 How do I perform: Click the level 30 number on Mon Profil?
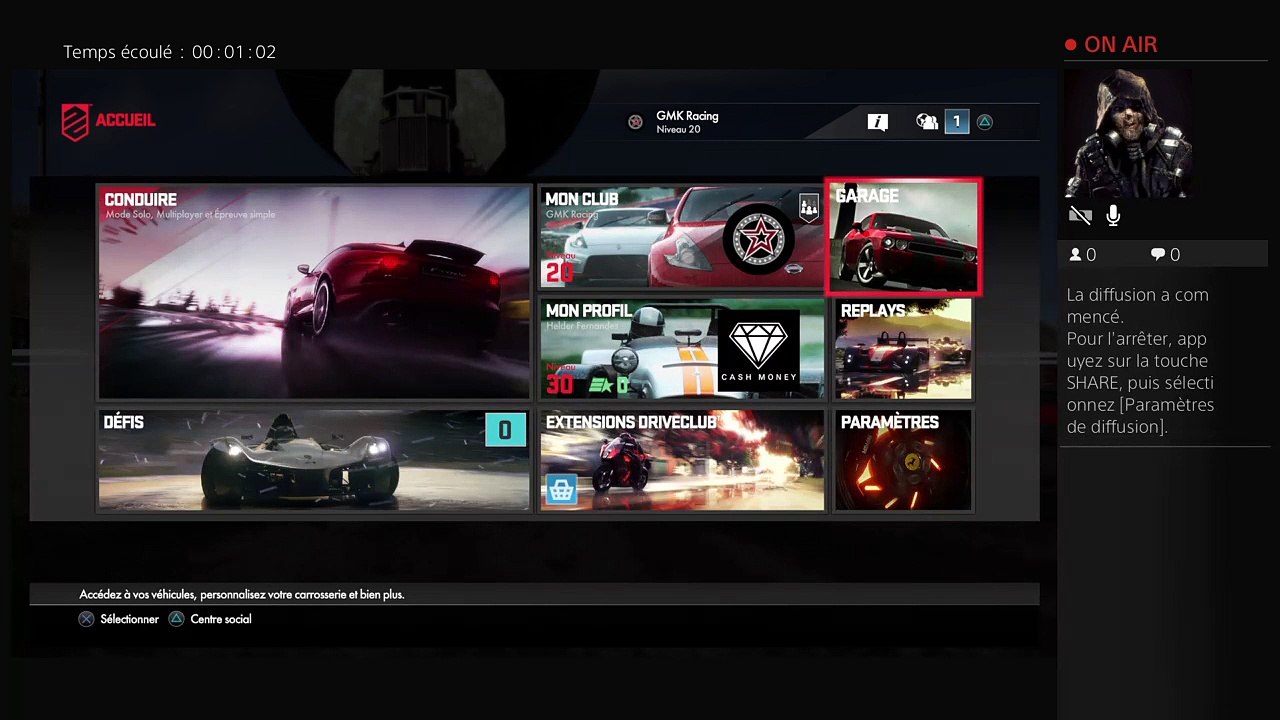[560, 383]
